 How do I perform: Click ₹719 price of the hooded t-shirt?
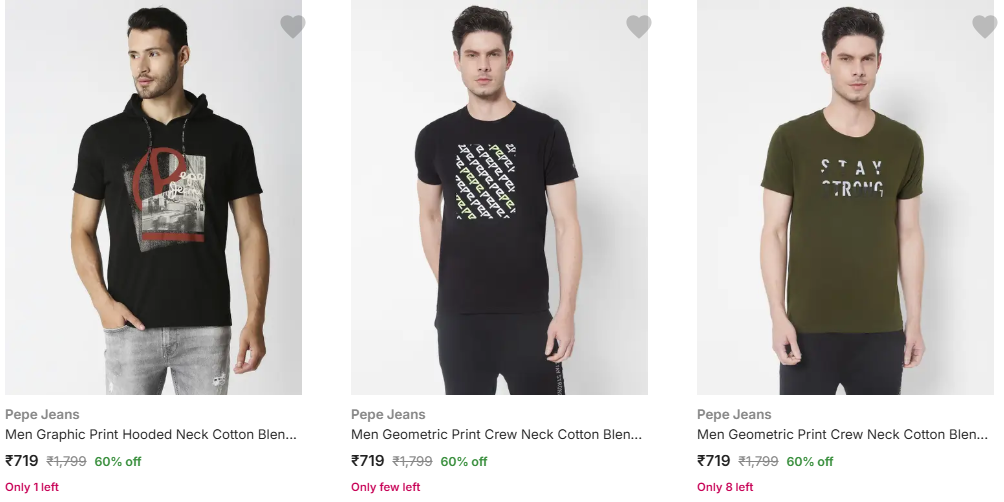pos(22,461)
